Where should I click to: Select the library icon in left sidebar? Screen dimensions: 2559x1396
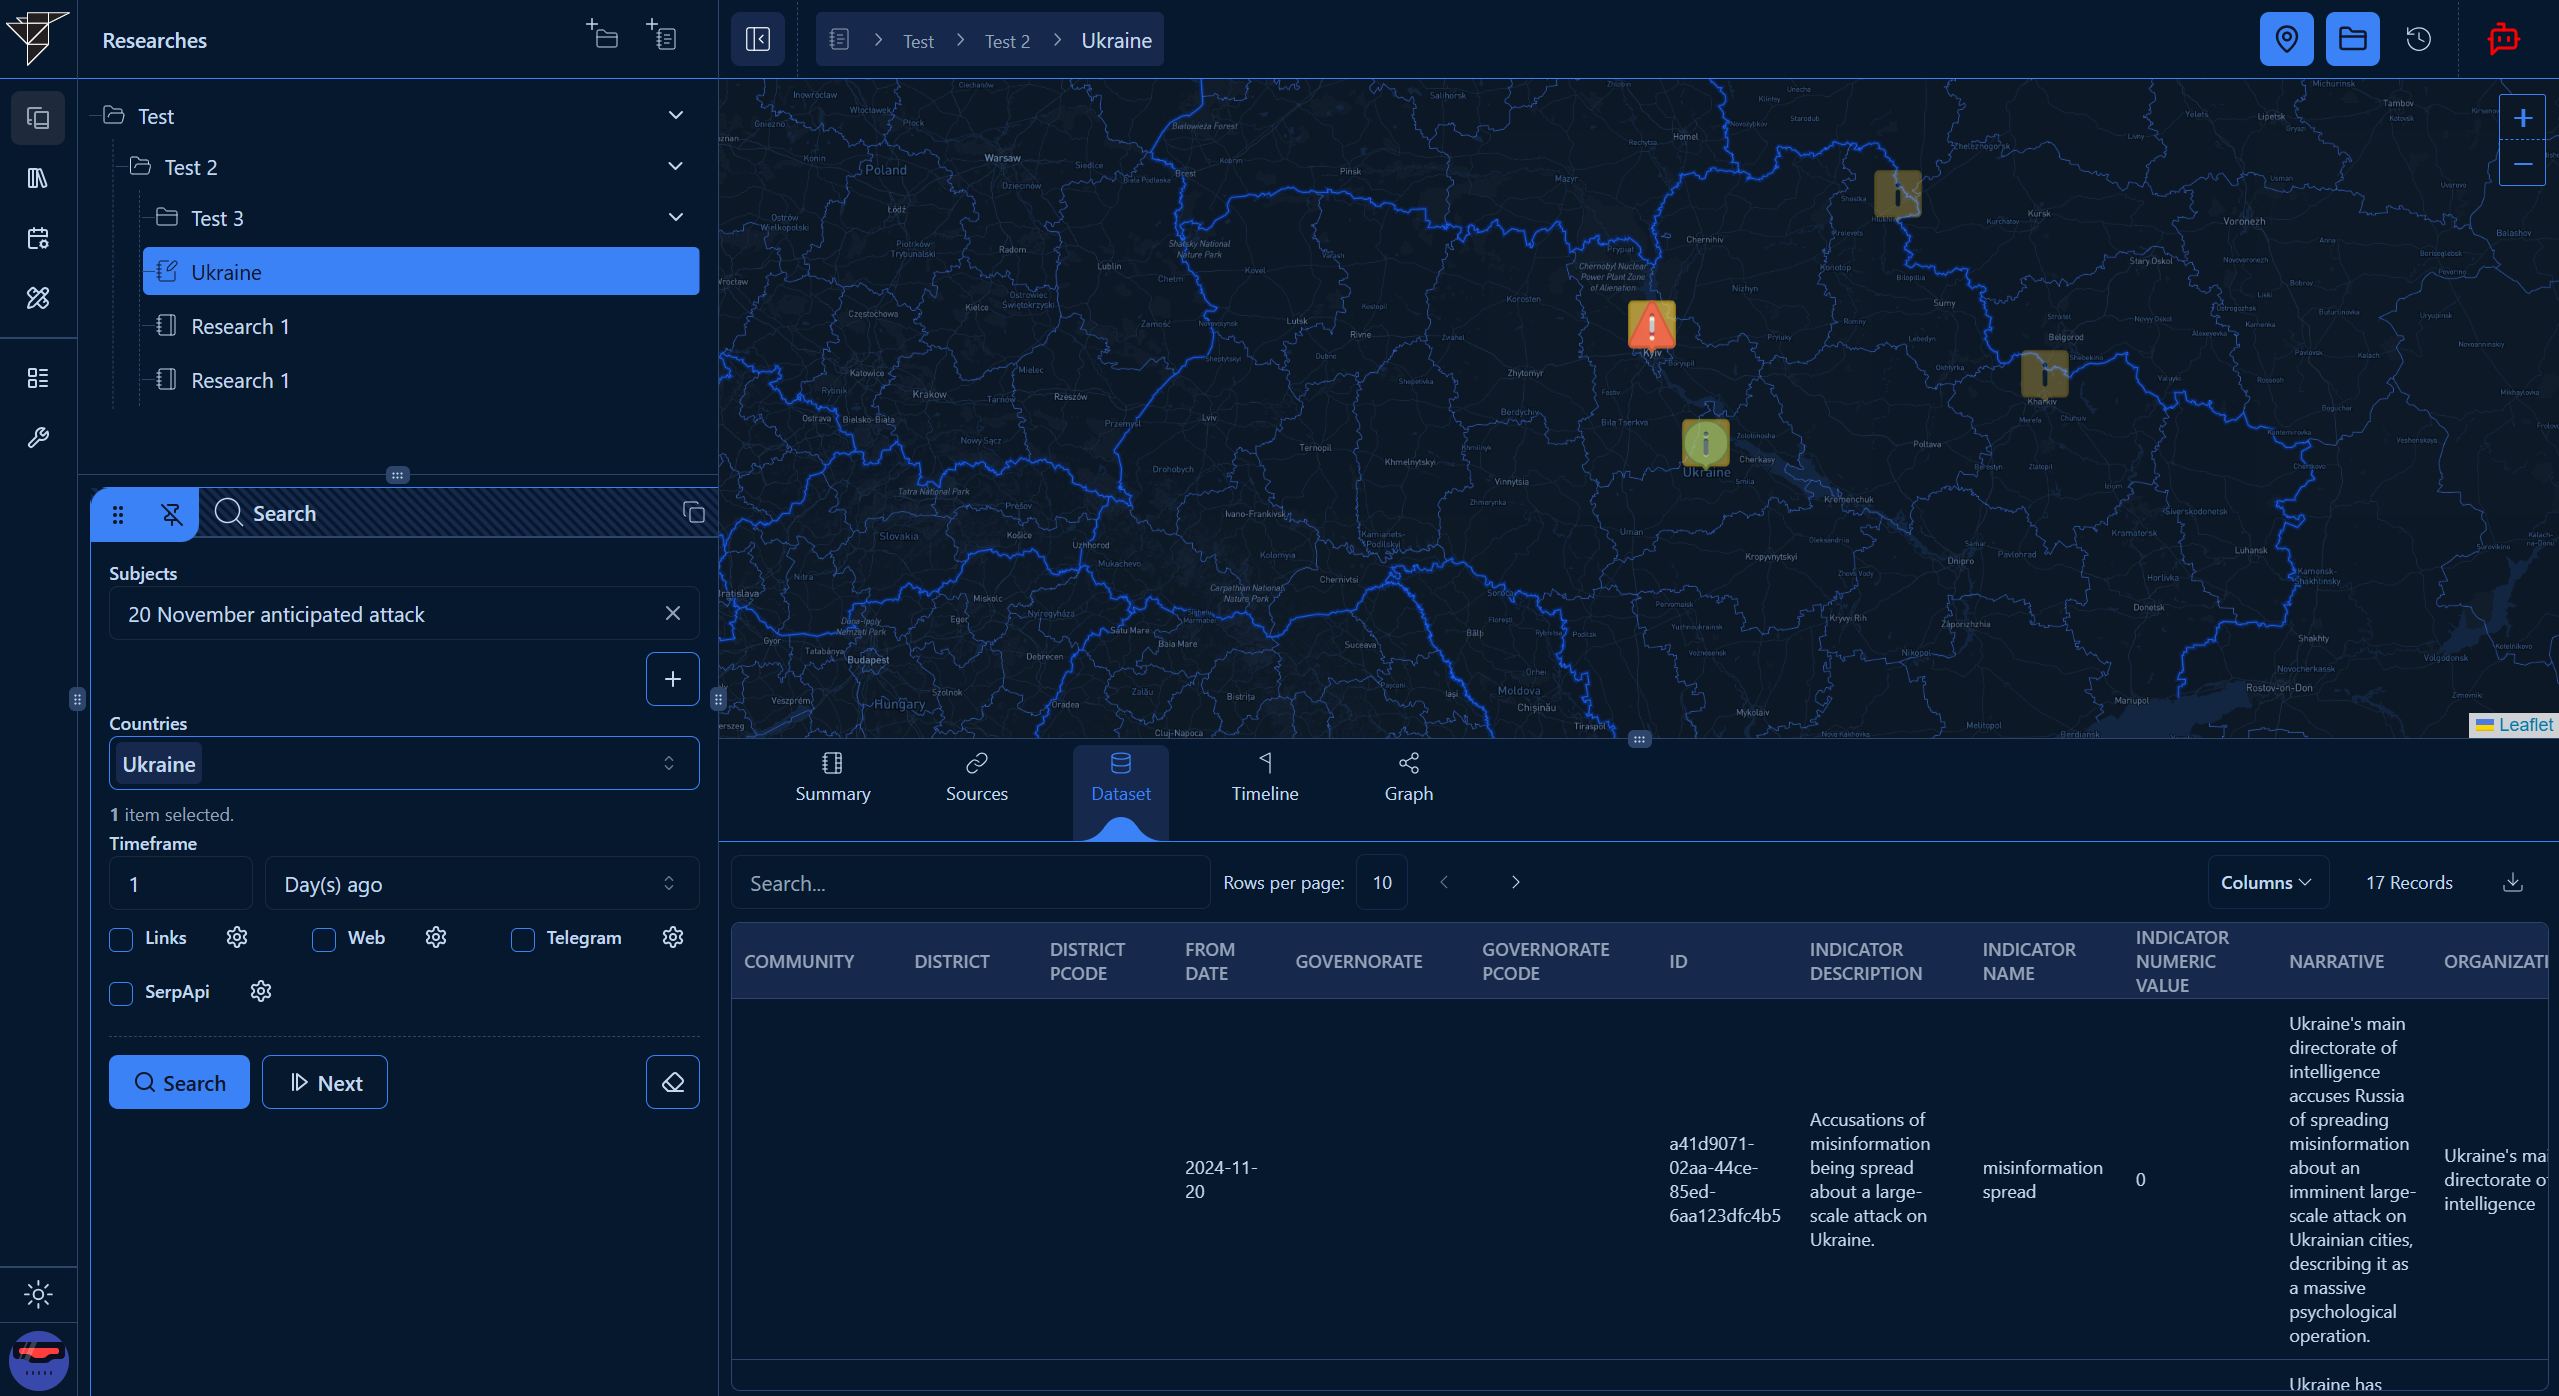(38, 178)
